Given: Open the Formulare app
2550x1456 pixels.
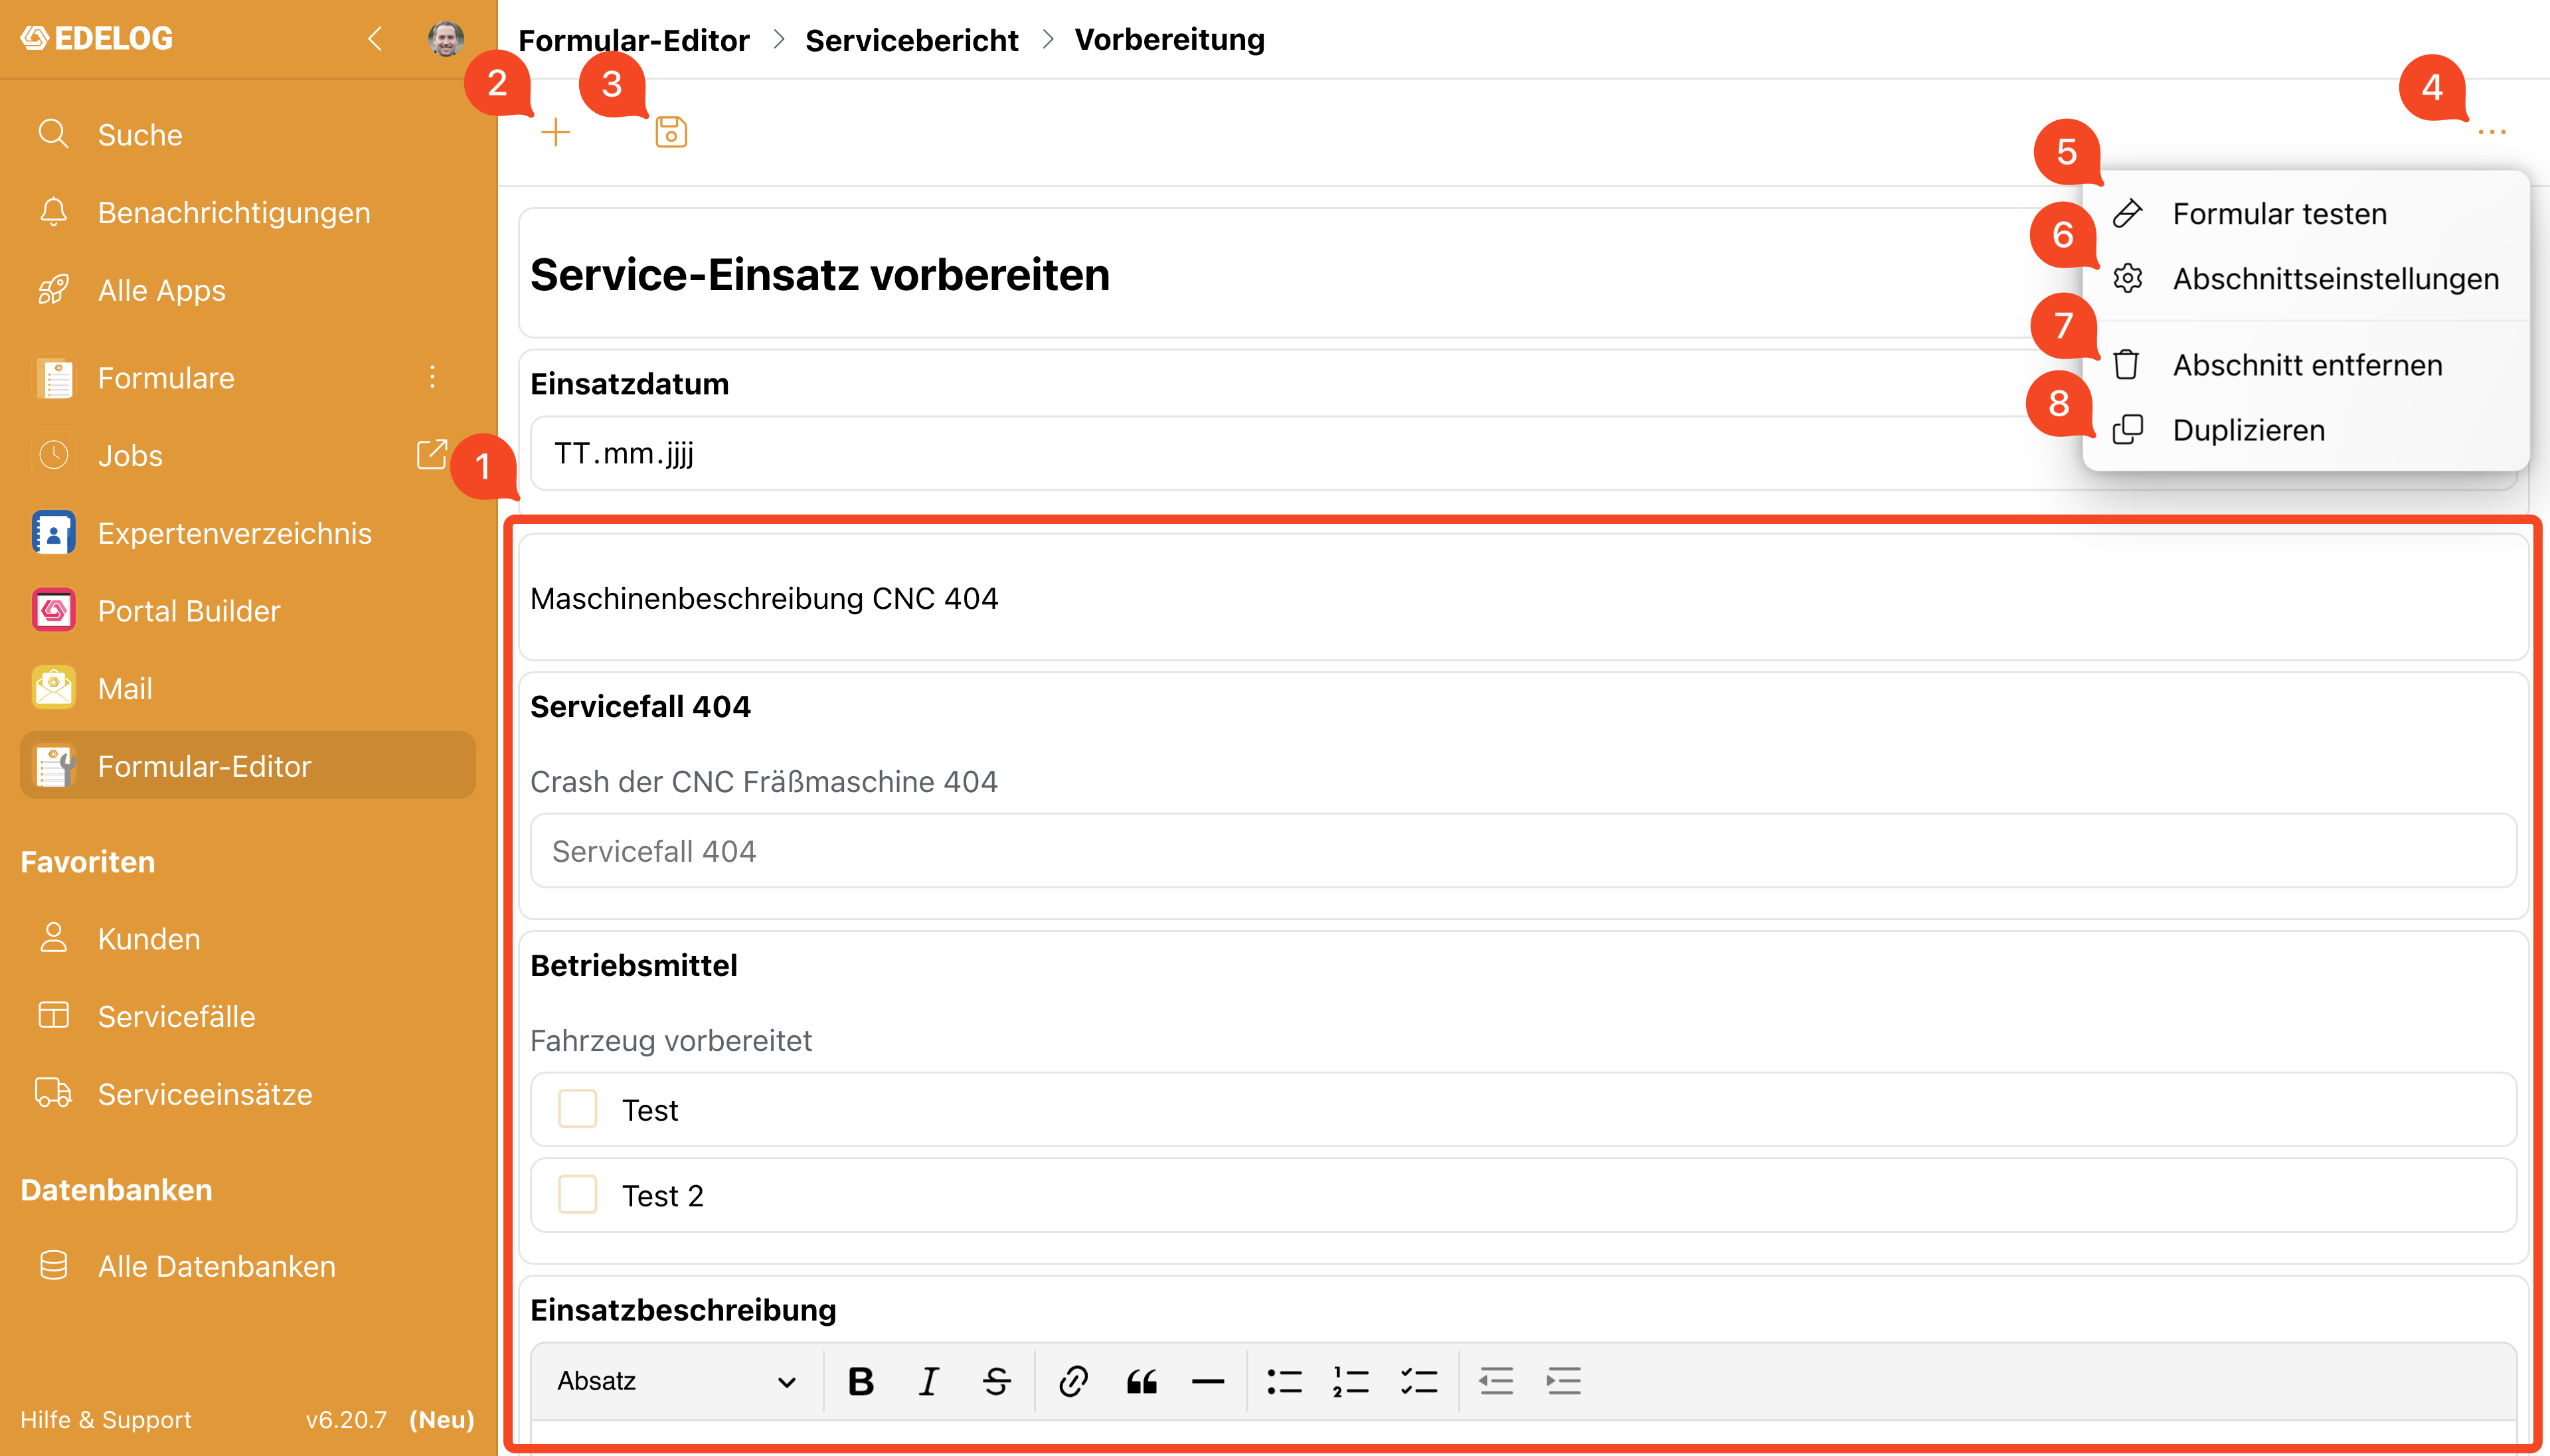Looking at the screenshot, I should 166,377.
